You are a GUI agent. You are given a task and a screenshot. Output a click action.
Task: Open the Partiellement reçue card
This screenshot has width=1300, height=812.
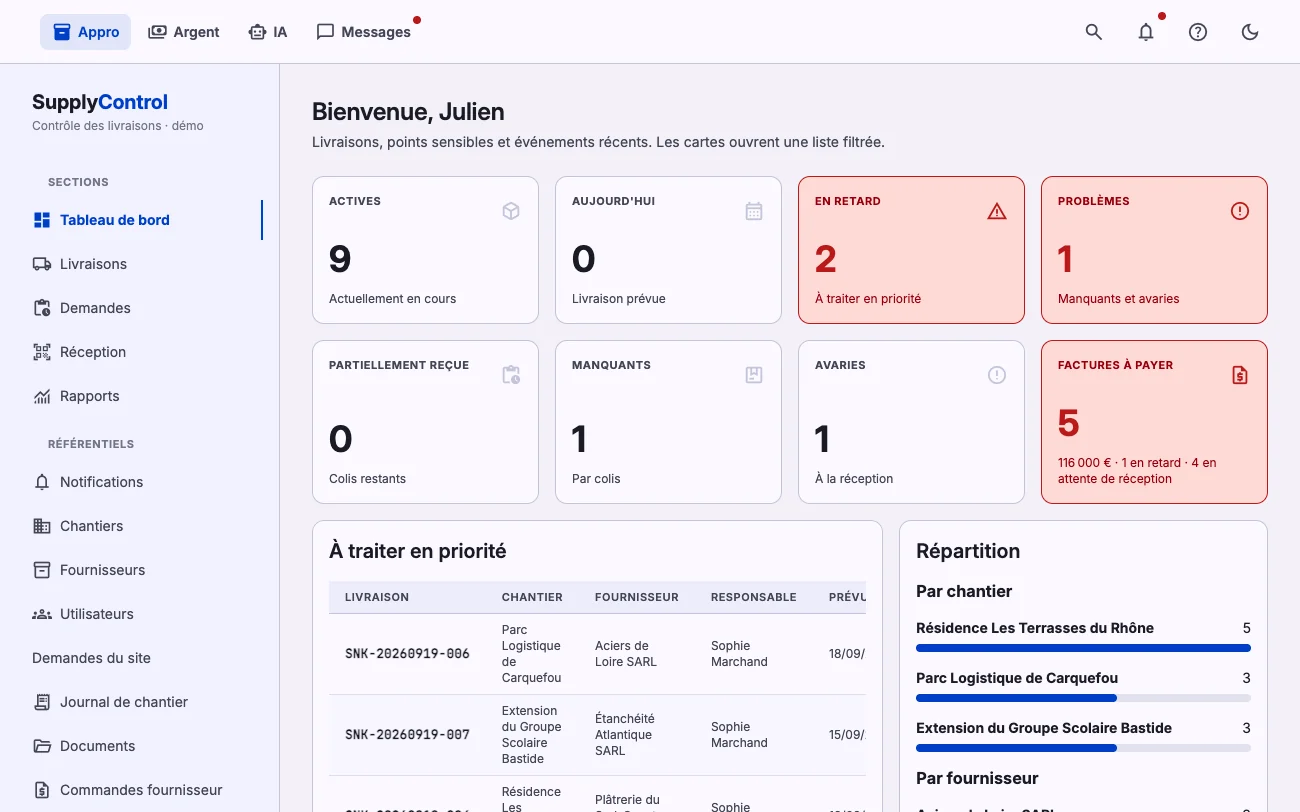[425, 422]
